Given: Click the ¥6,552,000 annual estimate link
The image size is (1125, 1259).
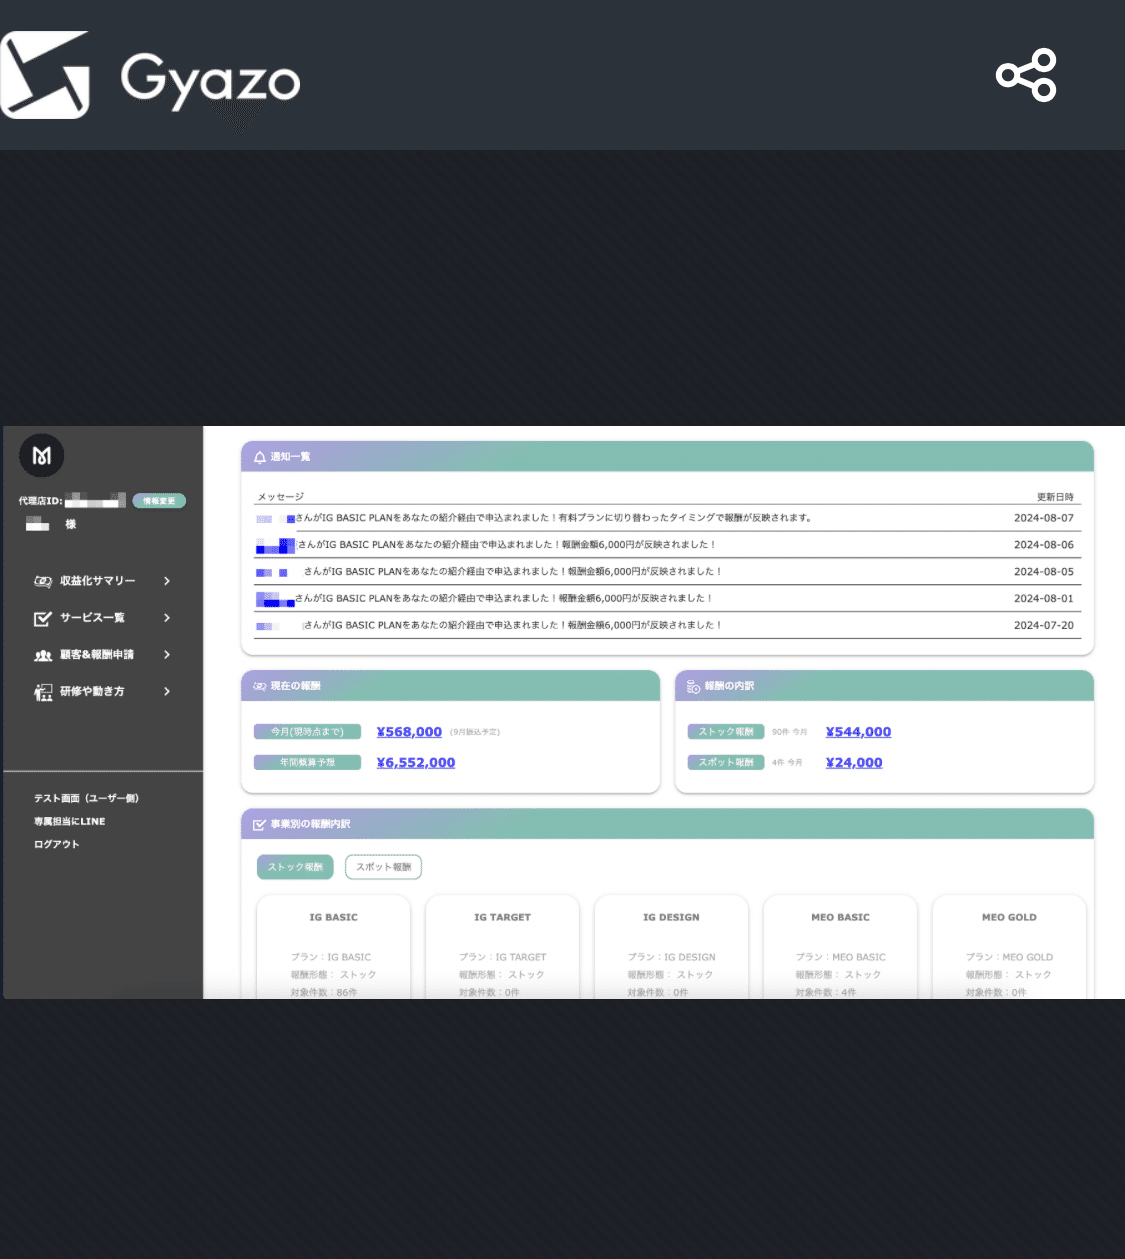Looking at the screenshot, I should [416, 762].
